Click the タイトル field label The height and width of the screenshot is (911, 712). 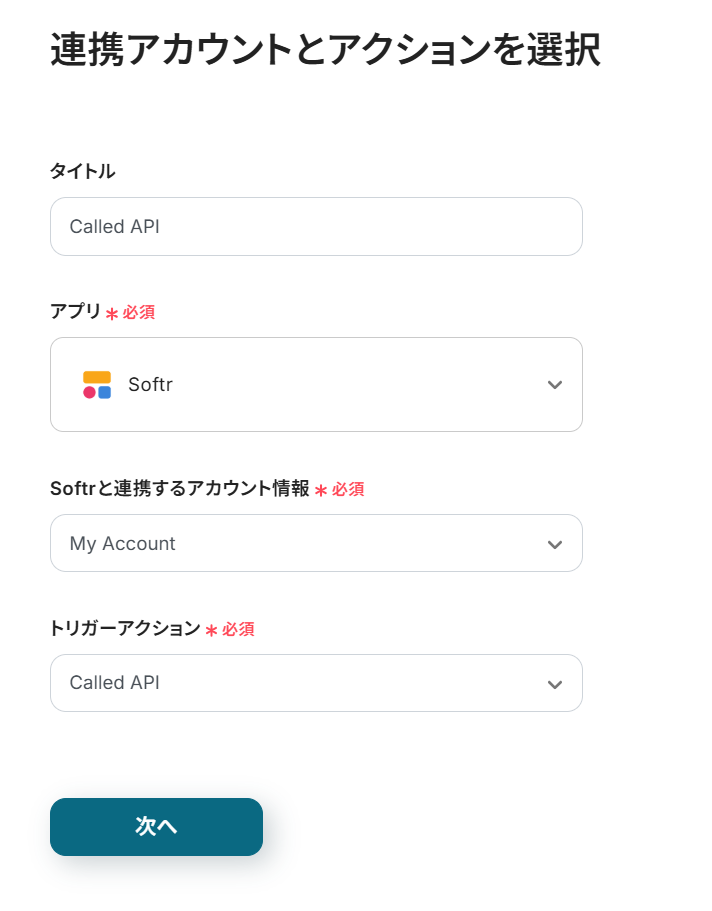83,172
